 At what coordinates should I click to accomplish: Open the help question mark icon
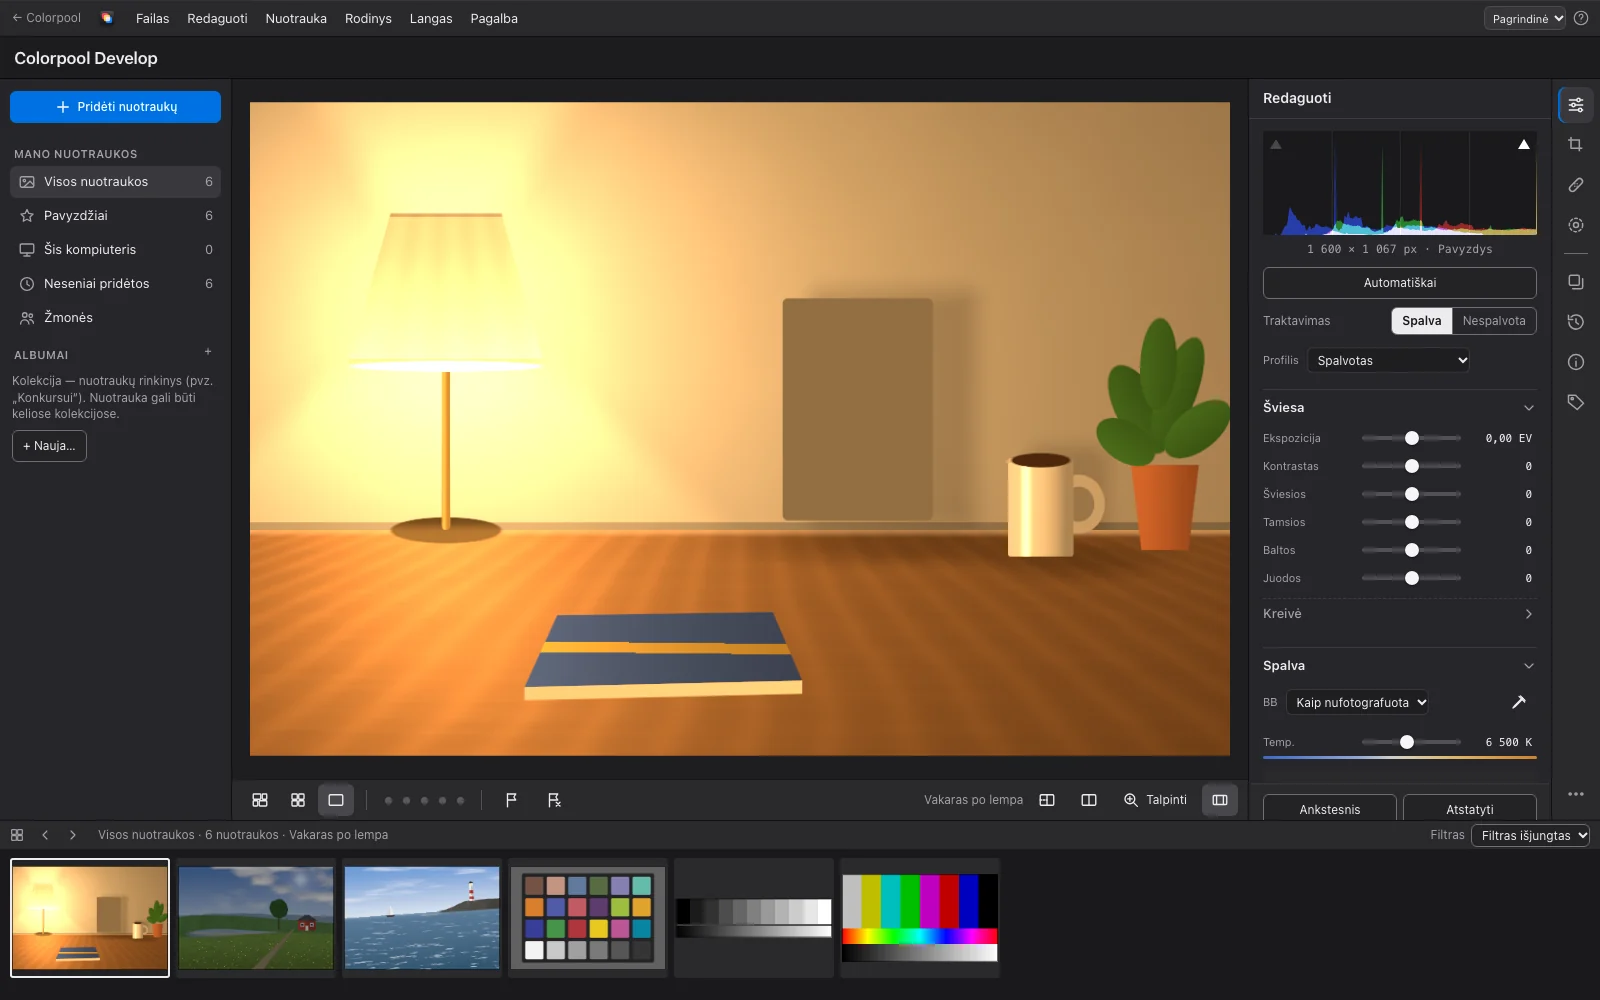point(1581,18)
